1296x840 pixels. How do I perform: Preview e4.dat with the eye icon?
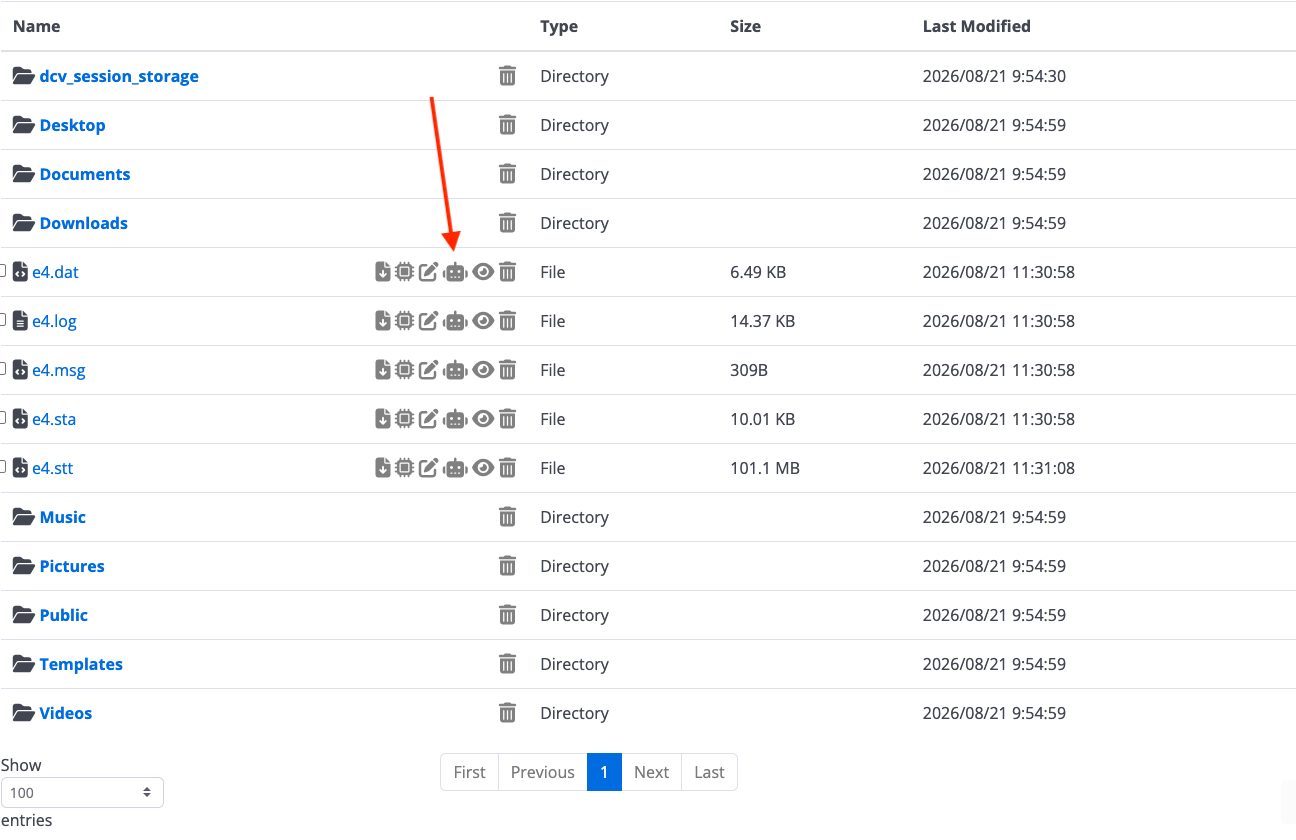pos(483,272)
